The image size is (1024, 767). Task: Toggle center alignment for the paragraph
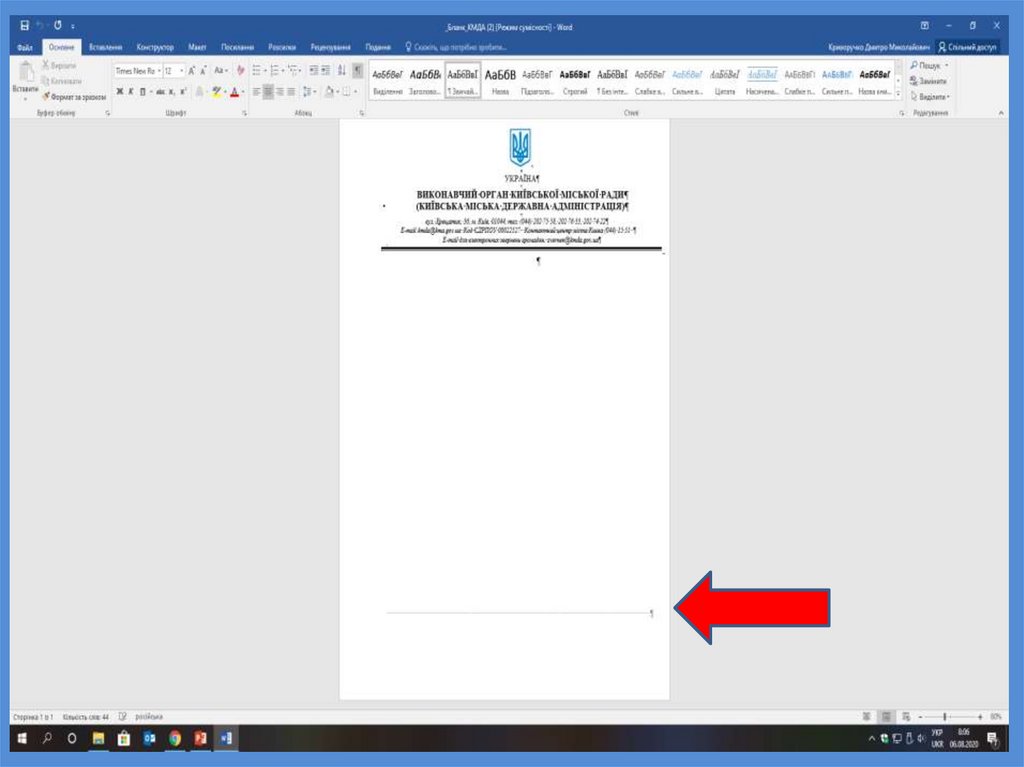click(268, 92)
